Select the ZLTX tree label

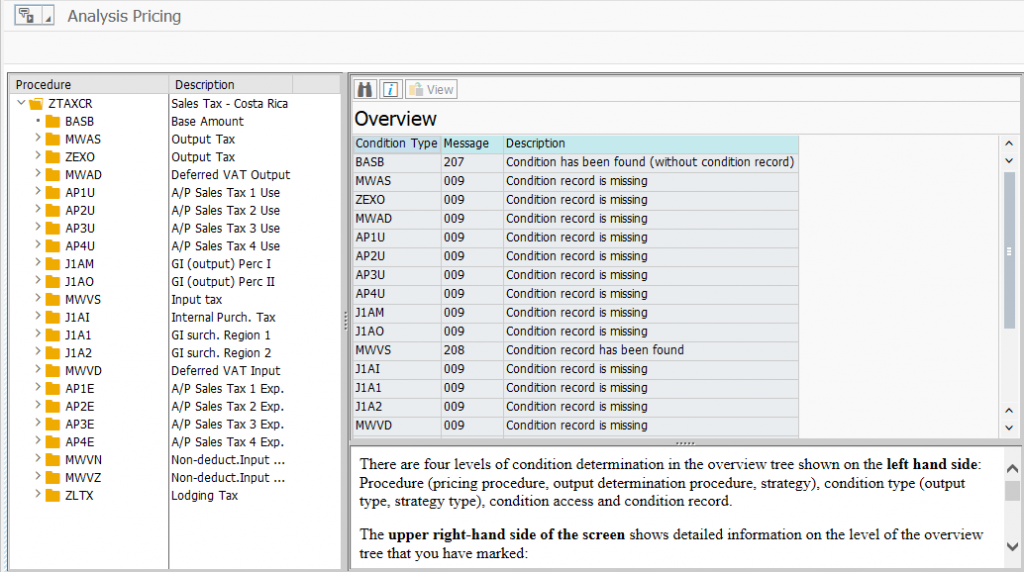[x=79, y=496]
